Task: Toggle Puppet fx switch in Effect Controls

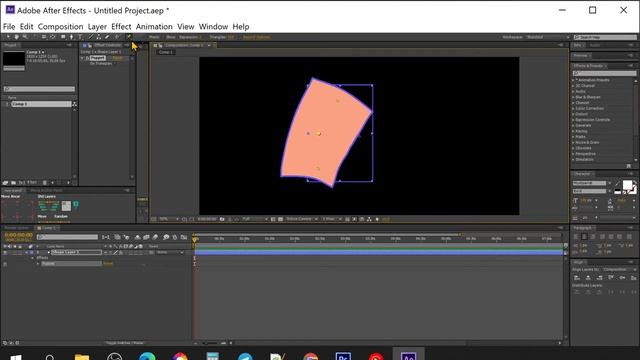Action: click(87, 58)
